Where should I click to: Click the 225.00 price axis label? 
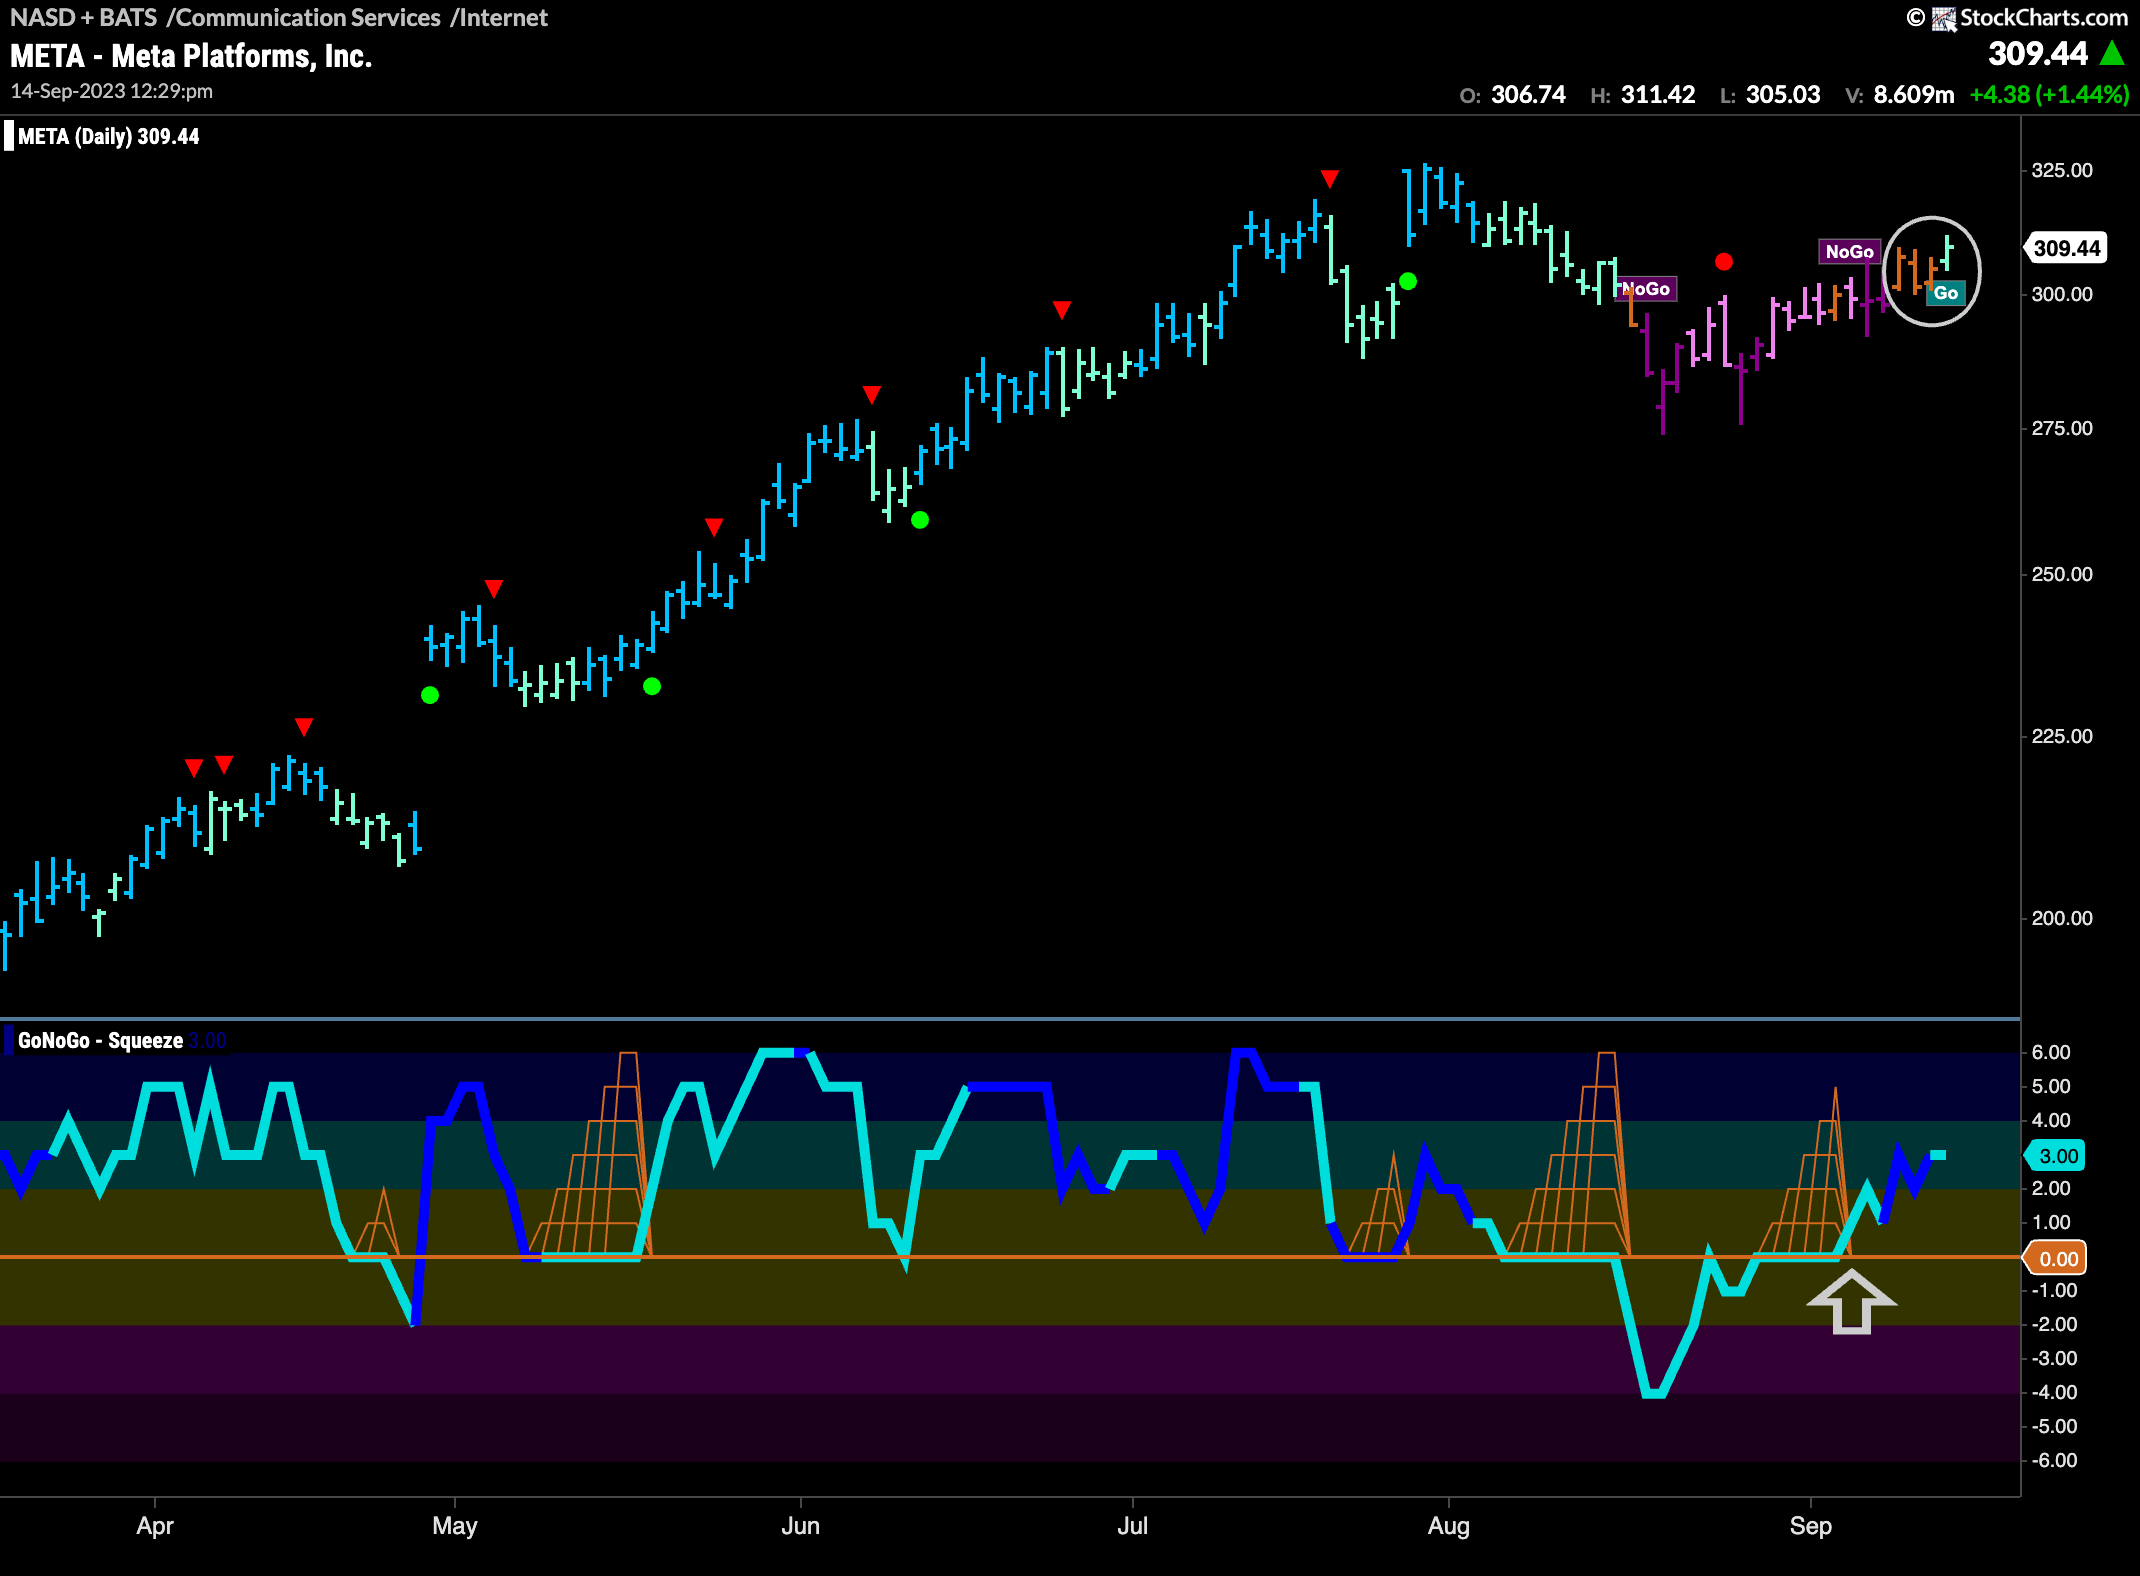click(x=2062, y=736)
